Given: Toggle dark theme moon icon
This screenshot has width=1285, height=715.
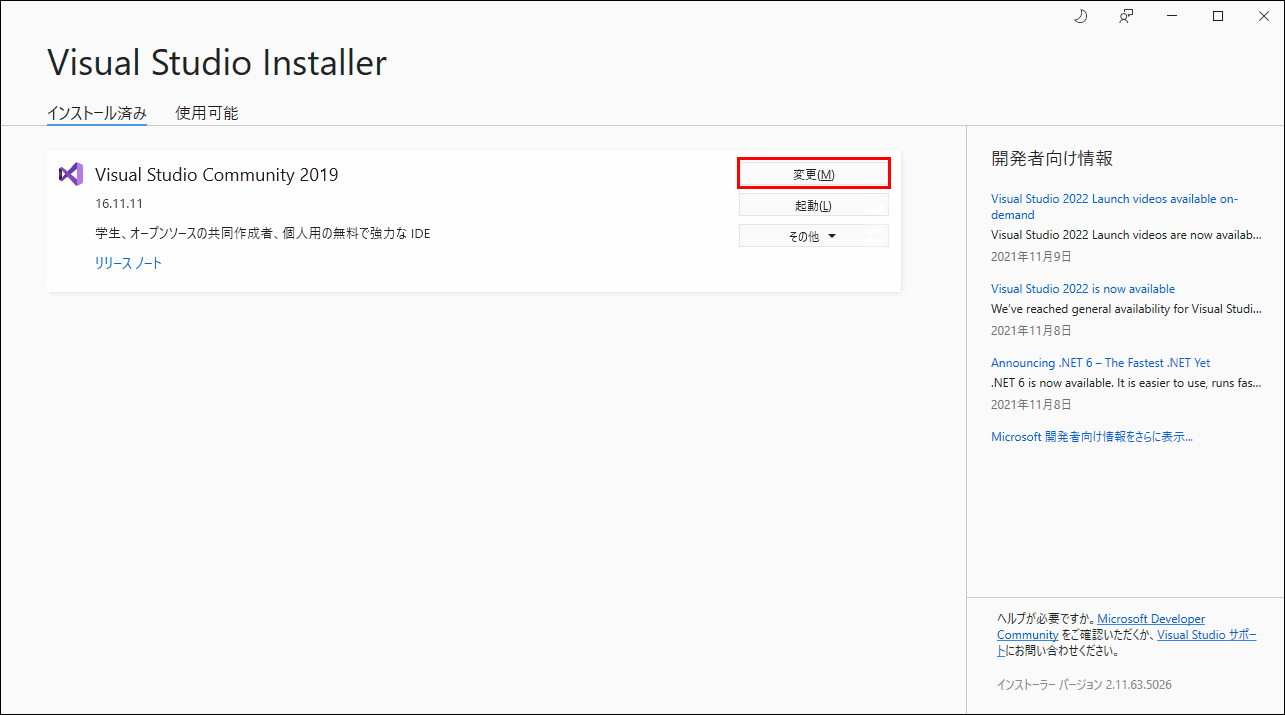Looking at the screenshot, I should click(x=1080, y=16).
